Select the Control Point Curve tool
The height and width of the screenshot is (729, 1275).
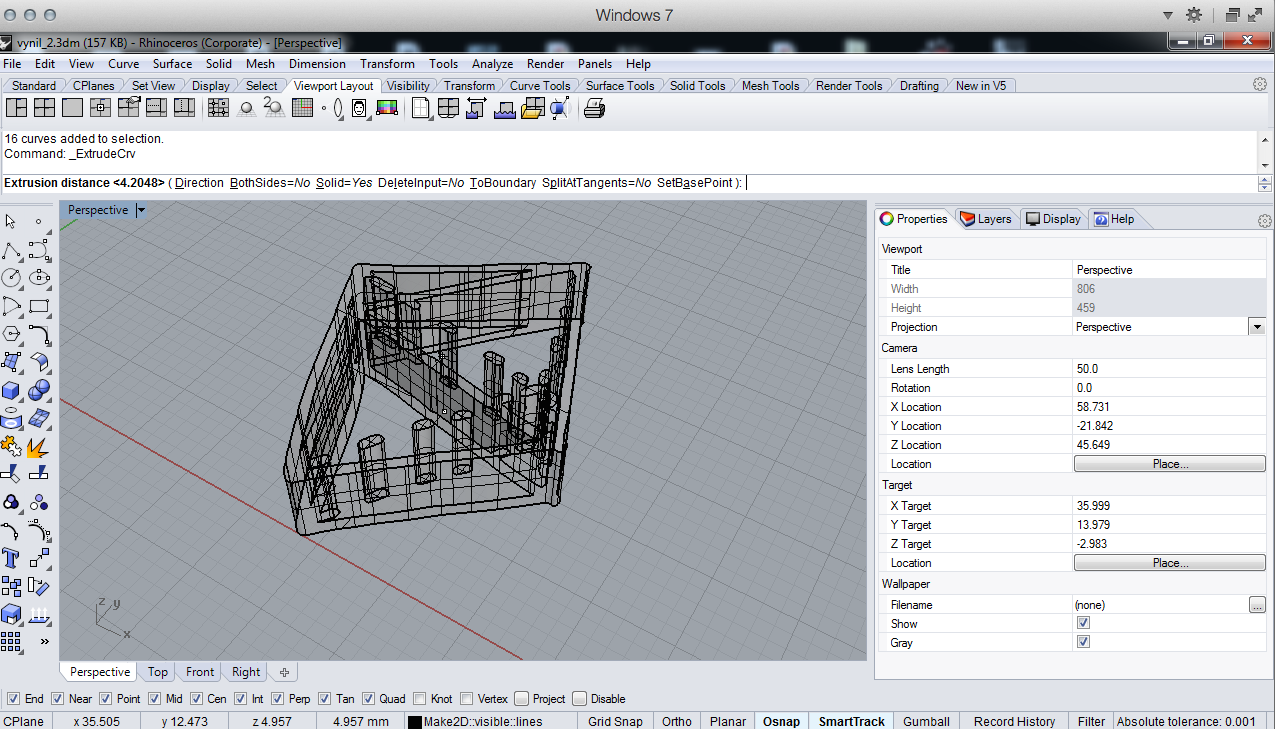[x=39, y=250]
